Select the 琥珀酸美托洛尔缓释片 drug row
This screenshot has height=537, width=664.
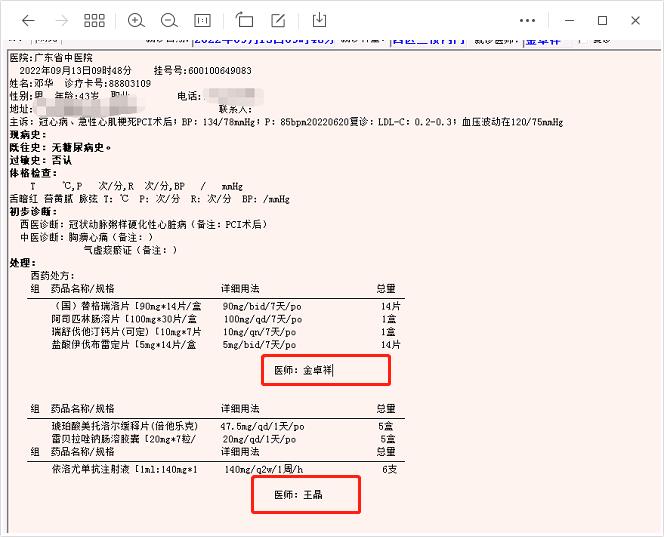(223, 426)
